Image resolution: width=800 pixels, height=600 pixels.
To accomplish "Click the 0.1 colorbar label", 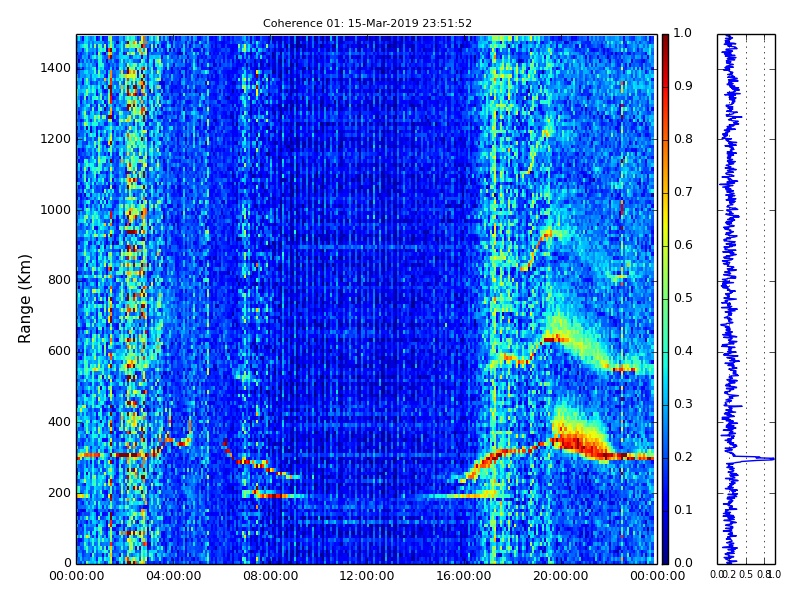I will click(x=683, y=510).
